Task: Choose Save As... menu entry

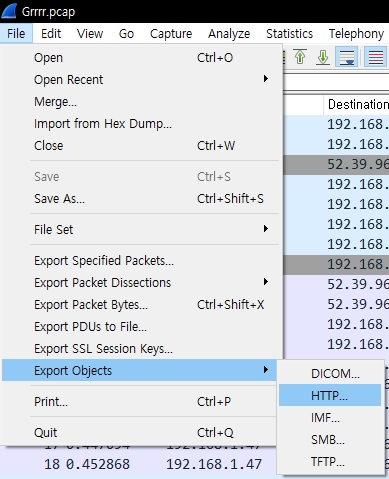Action: click(x=140, y=199)
